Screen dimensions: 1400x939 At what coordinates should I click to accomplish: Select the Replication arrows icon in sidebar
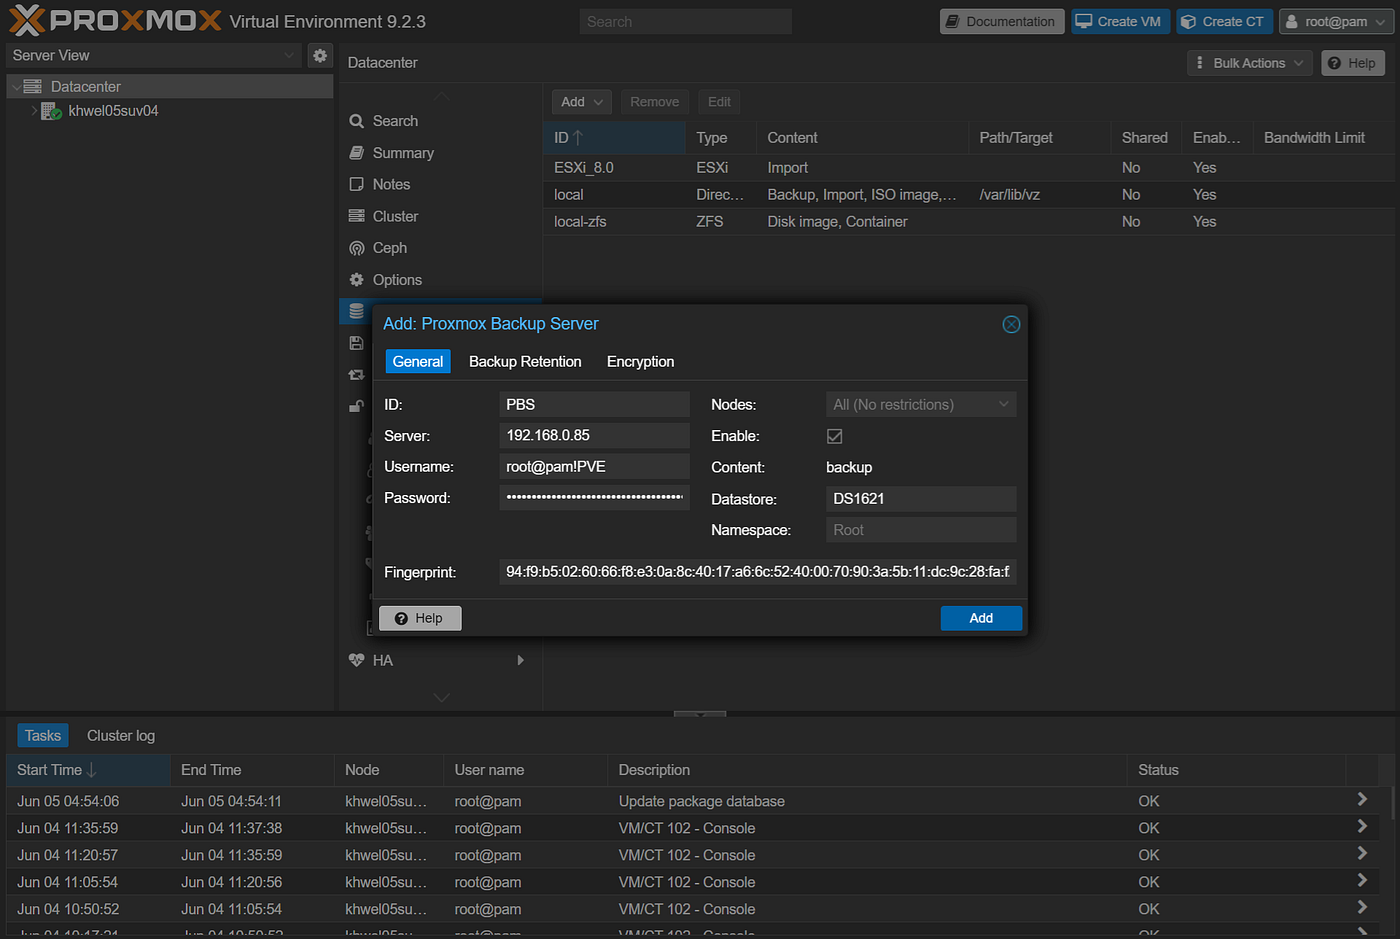click(356, 375)
